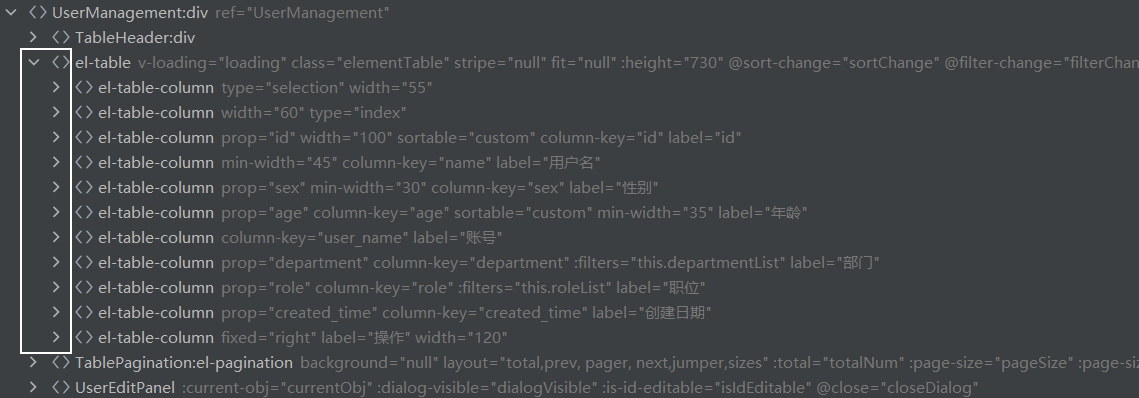The image size is (1139, 398).
Task: Click tag icon of the 性别 column
Action: point(84,187)
